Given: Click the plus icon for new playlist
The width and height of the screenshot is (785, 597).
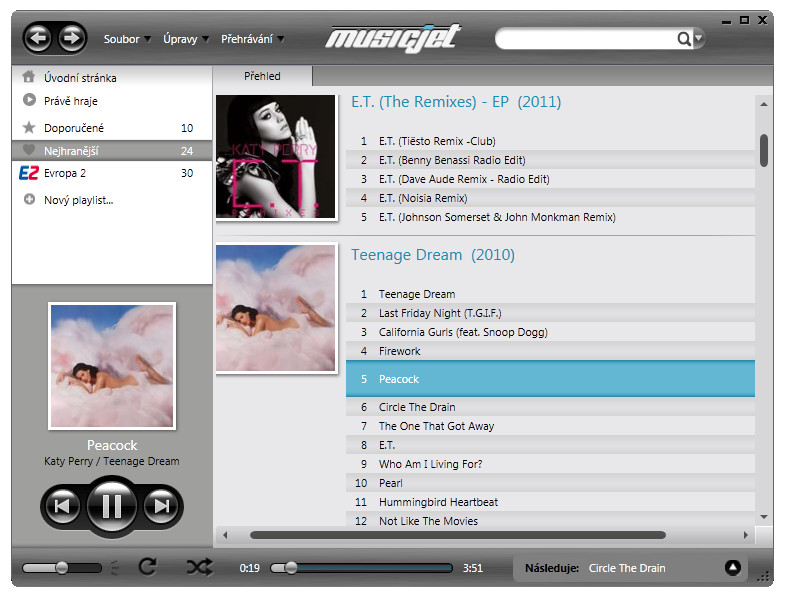Looking at the screenshot, I should click(29, 199).
